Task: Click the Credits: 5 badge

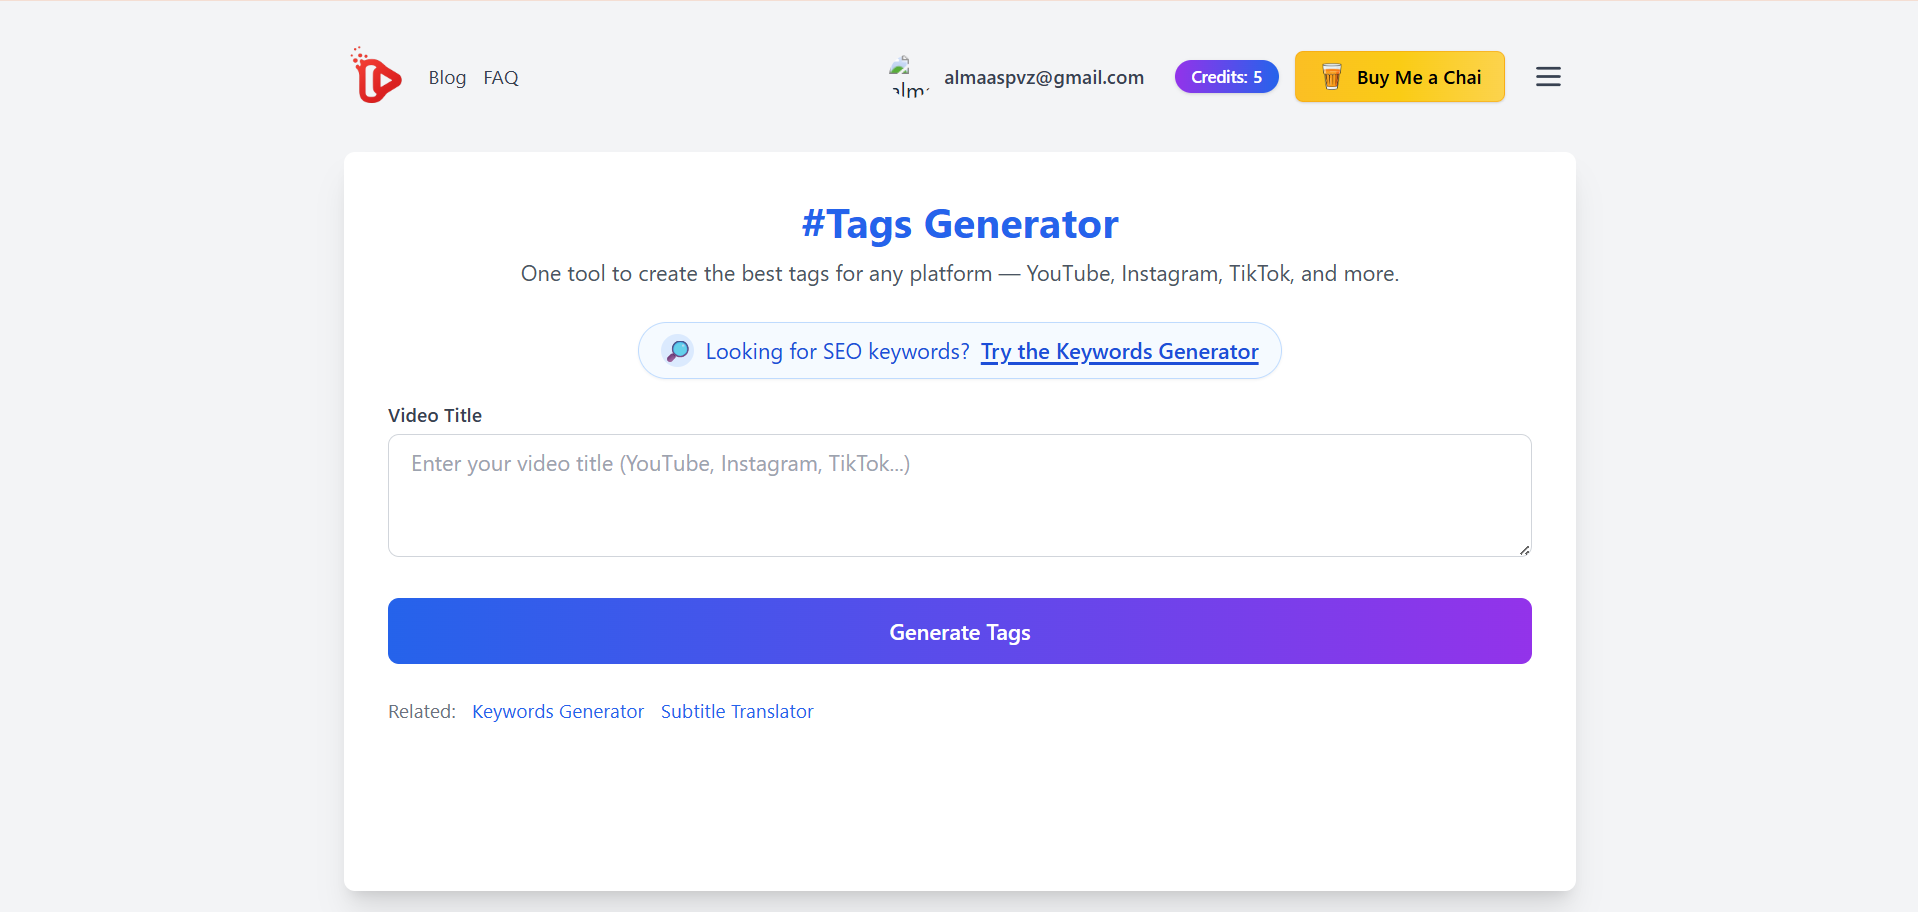Action: pos(1226,76)
